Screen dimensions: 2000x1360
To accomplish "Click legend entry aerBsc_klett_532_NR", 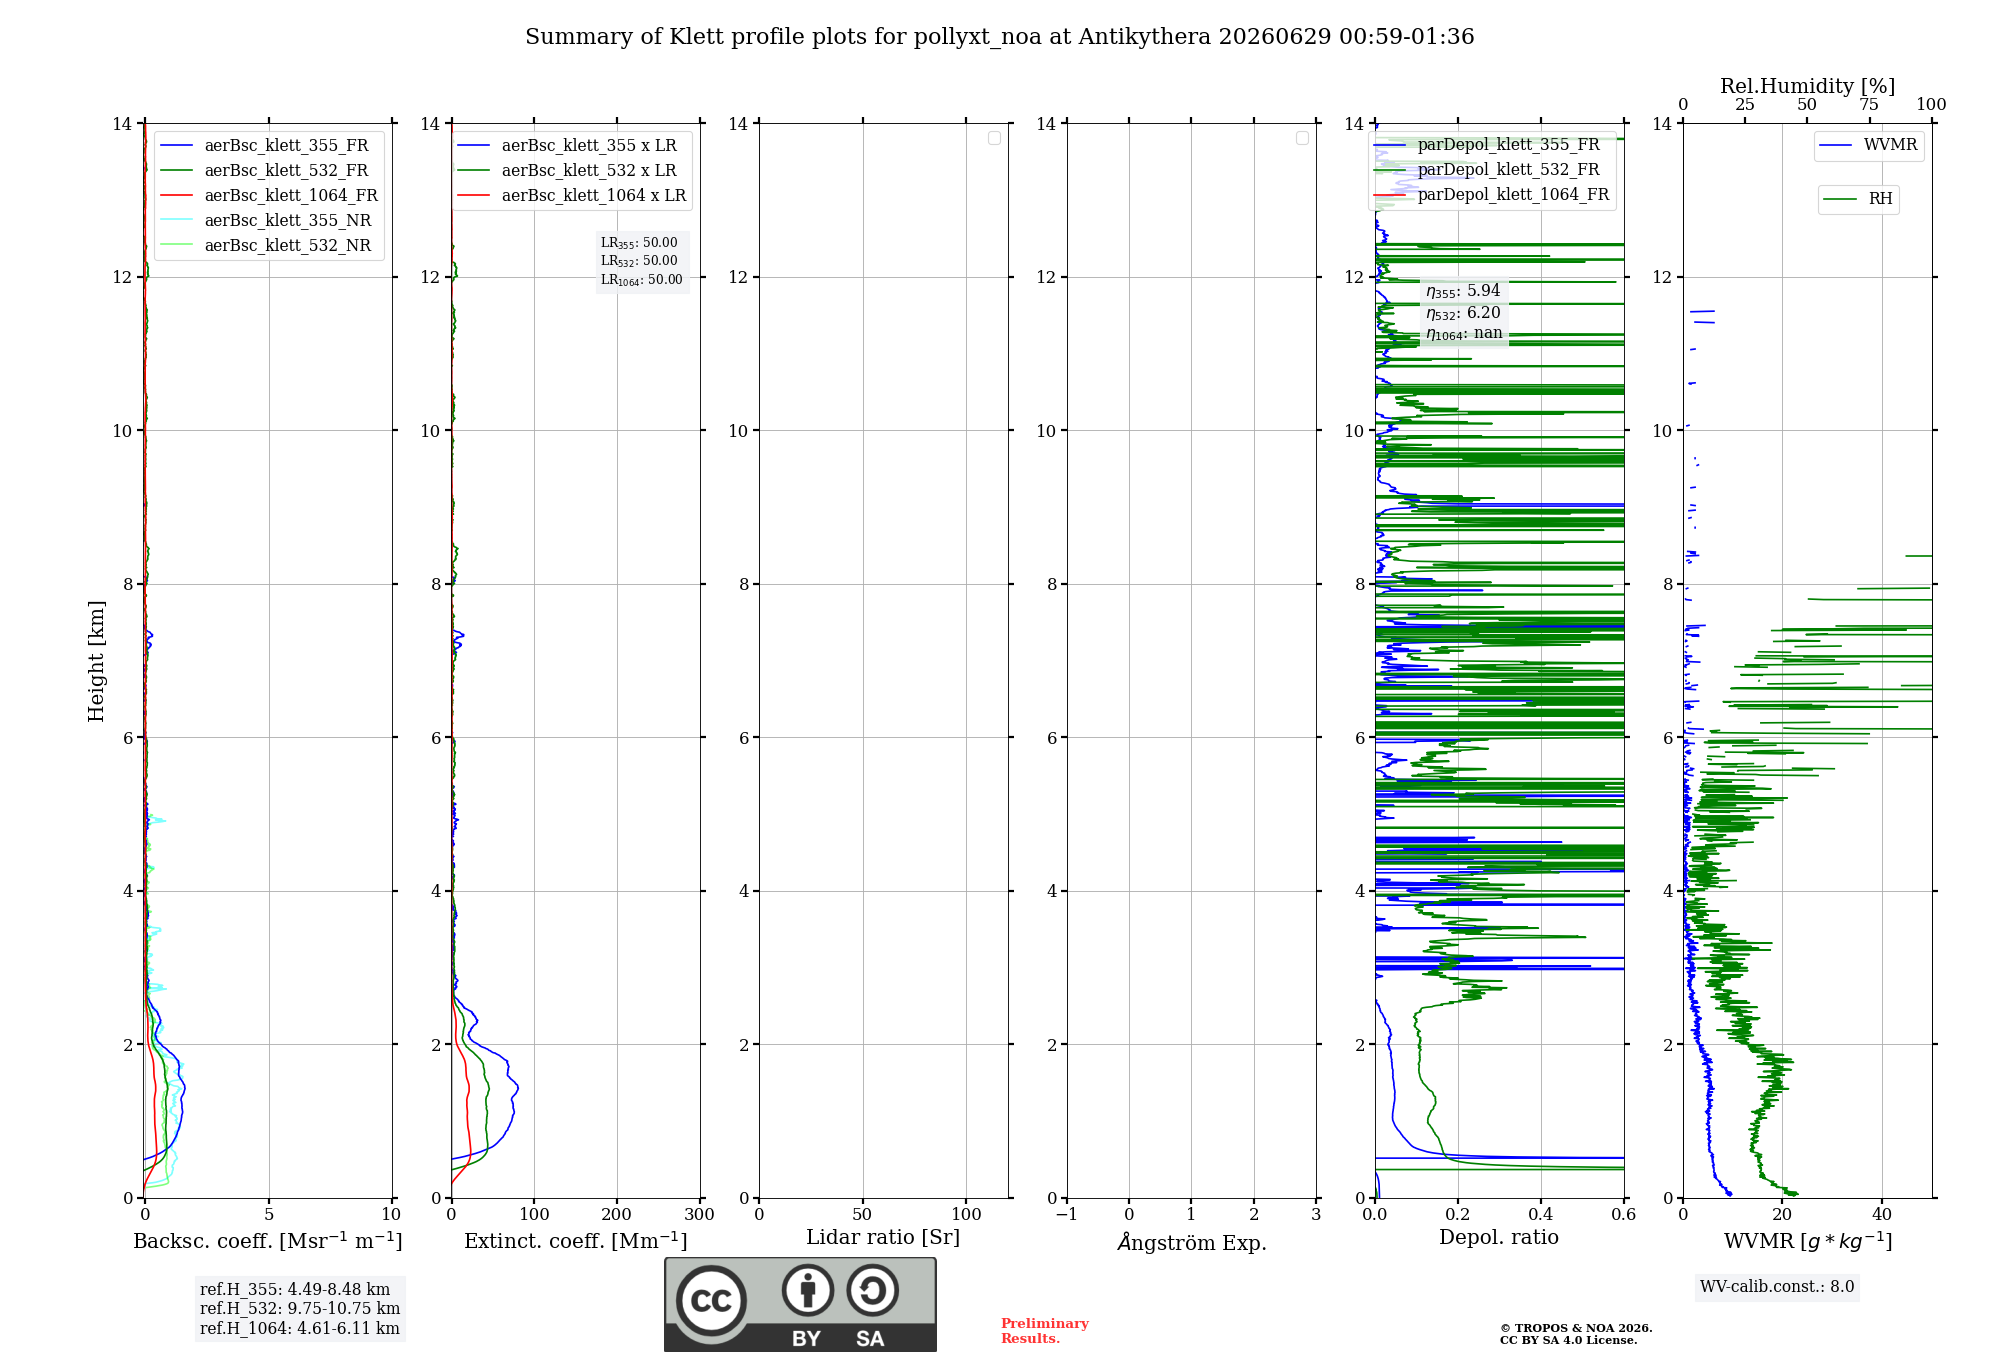I will coord(268,245).
